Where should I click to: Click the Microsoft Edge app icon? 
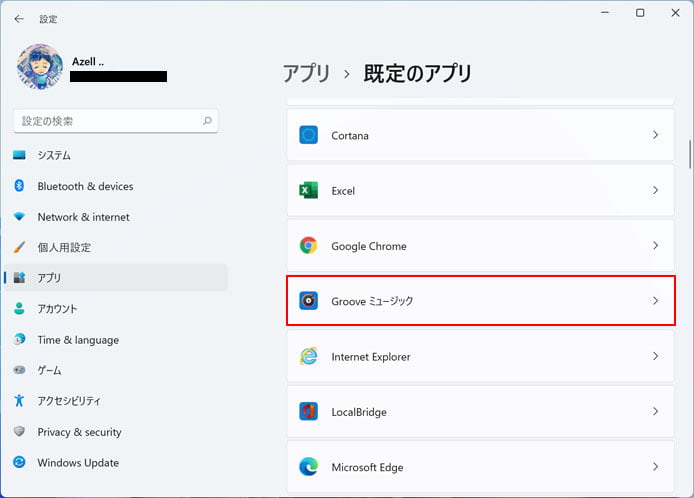tap(308, 467)
